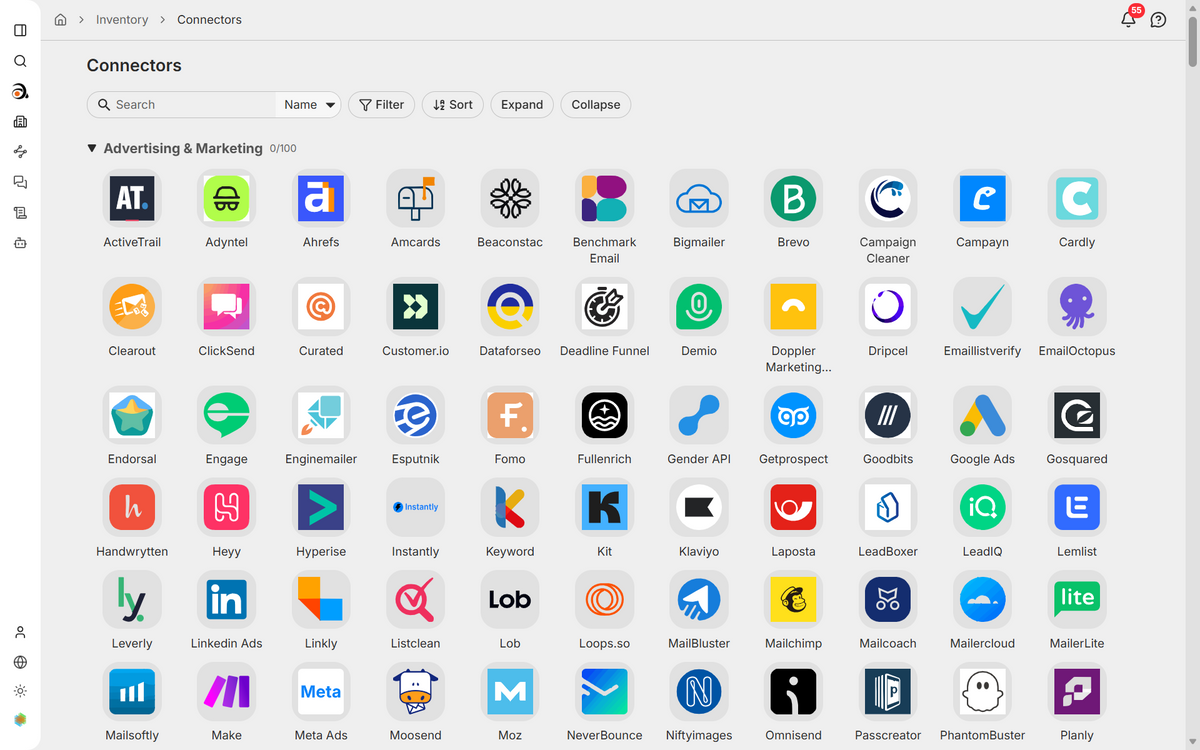Click the home breadcrumb icon
This screenshot has width=1200, height=750.
[60, 20]
